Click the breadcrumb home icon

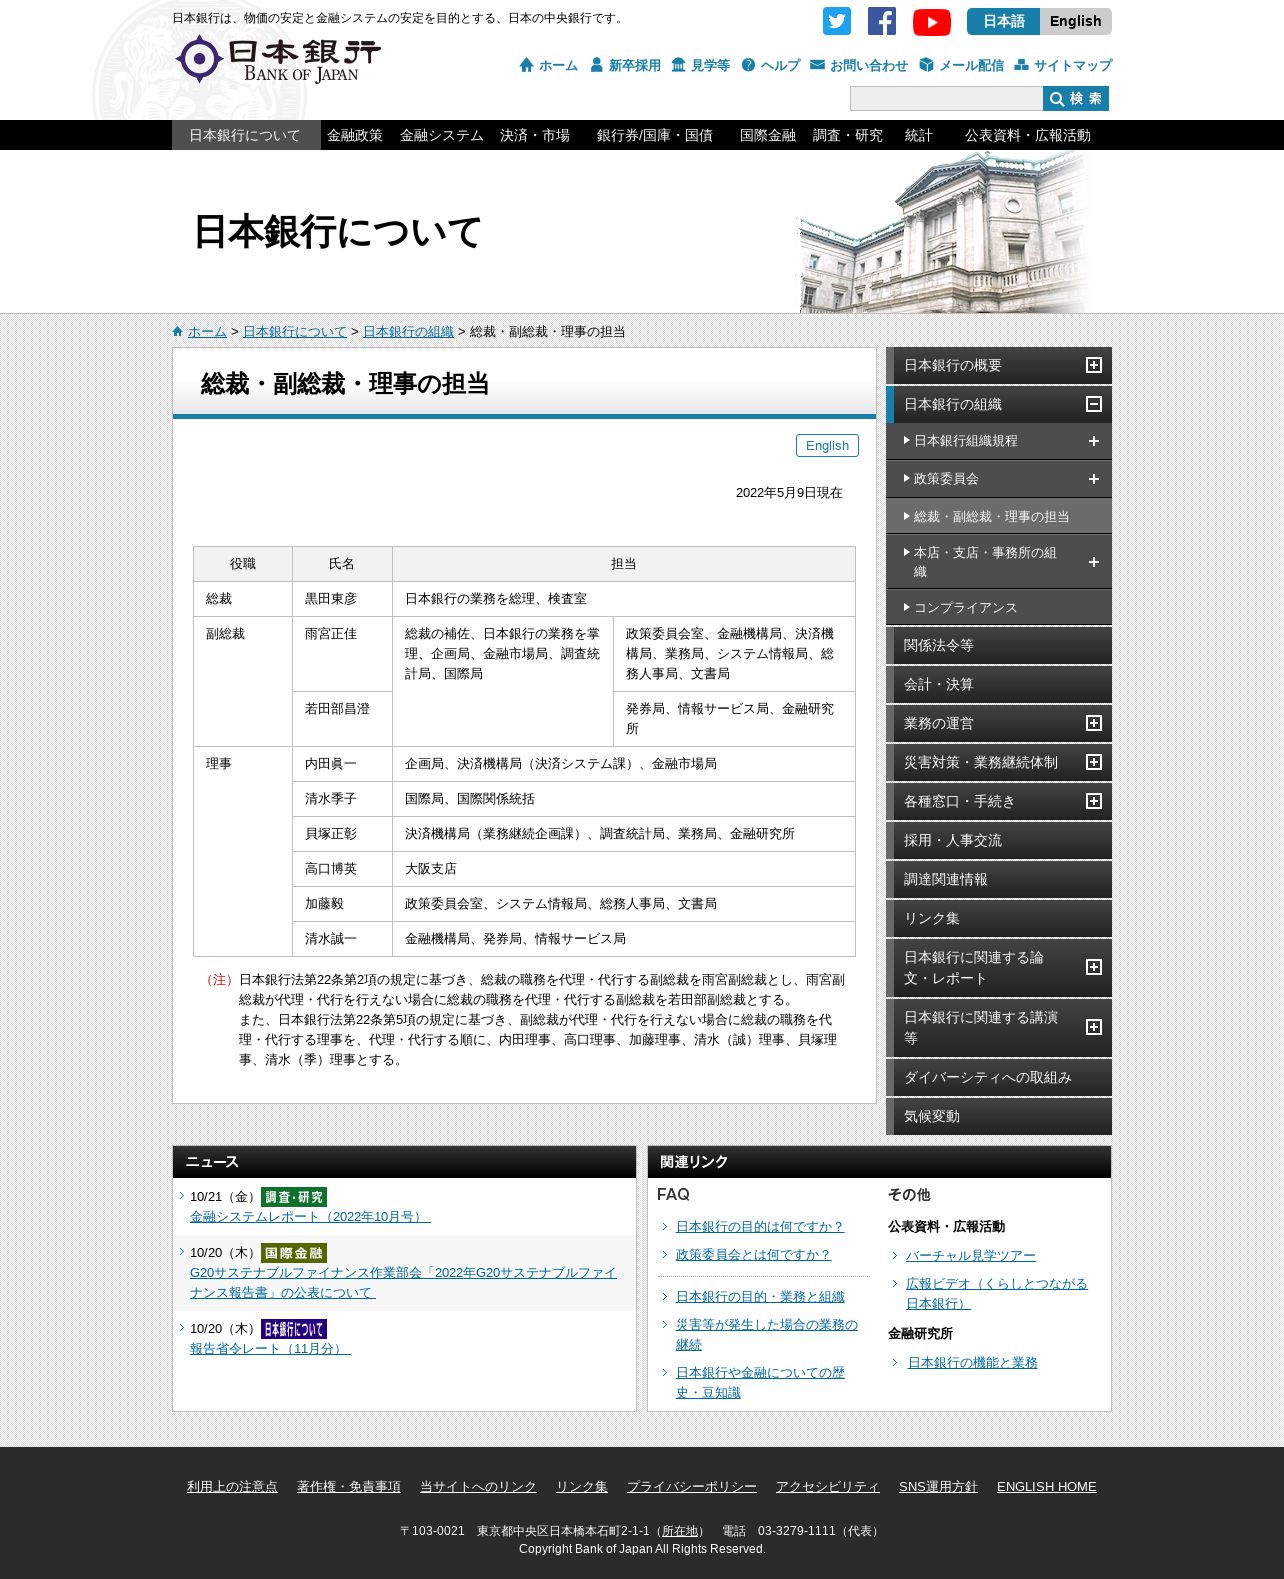(178, 332)
